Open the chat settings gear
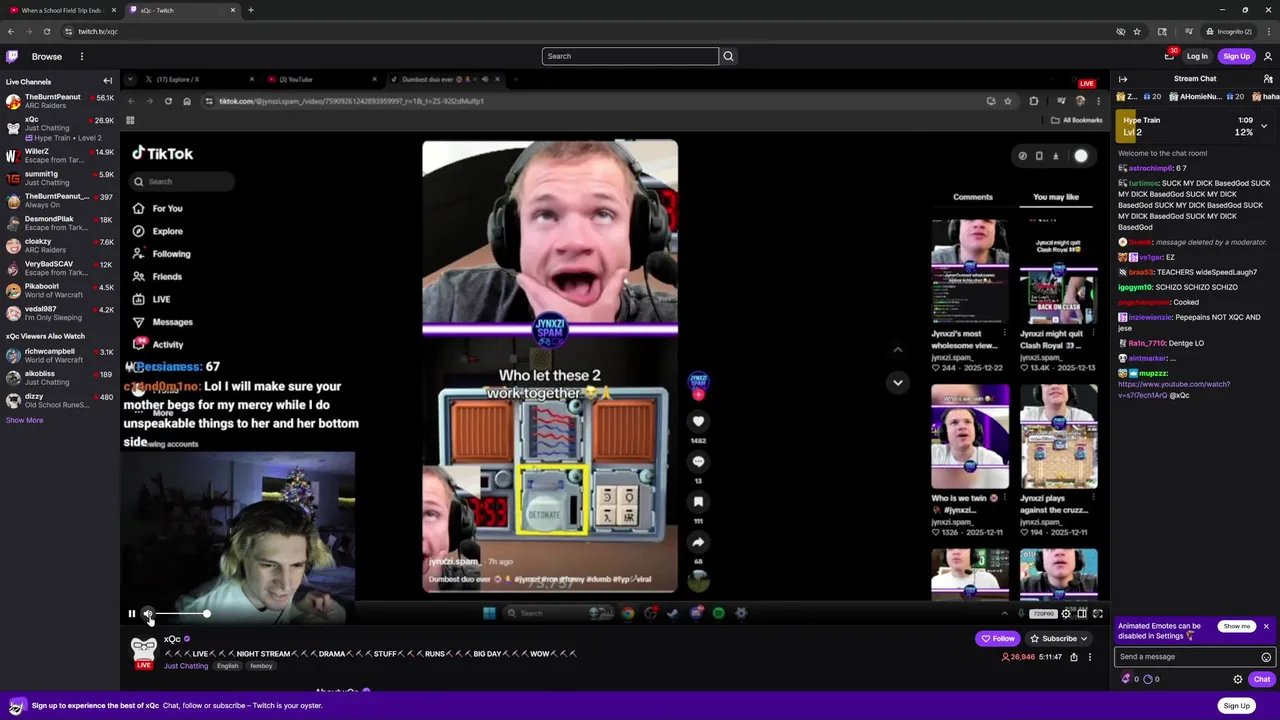 coord(1238,679)
